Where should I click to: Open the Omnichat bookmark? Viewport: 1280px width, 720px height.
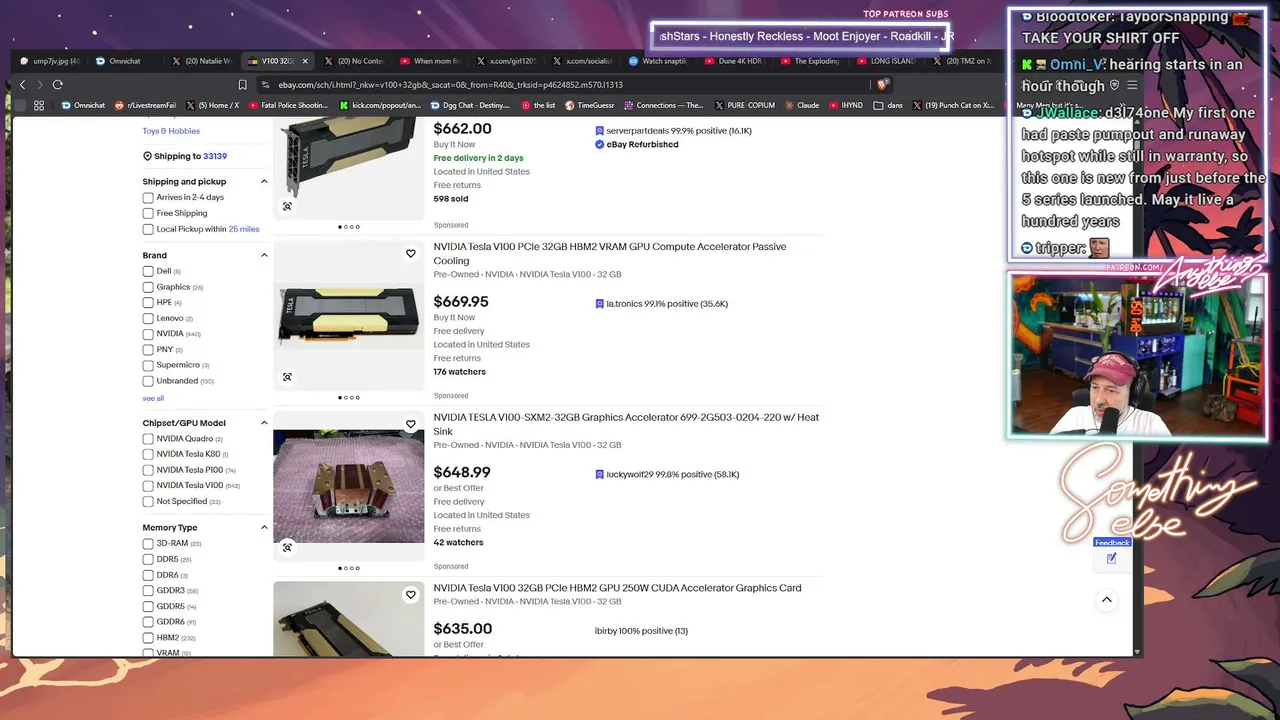(82, 105)
